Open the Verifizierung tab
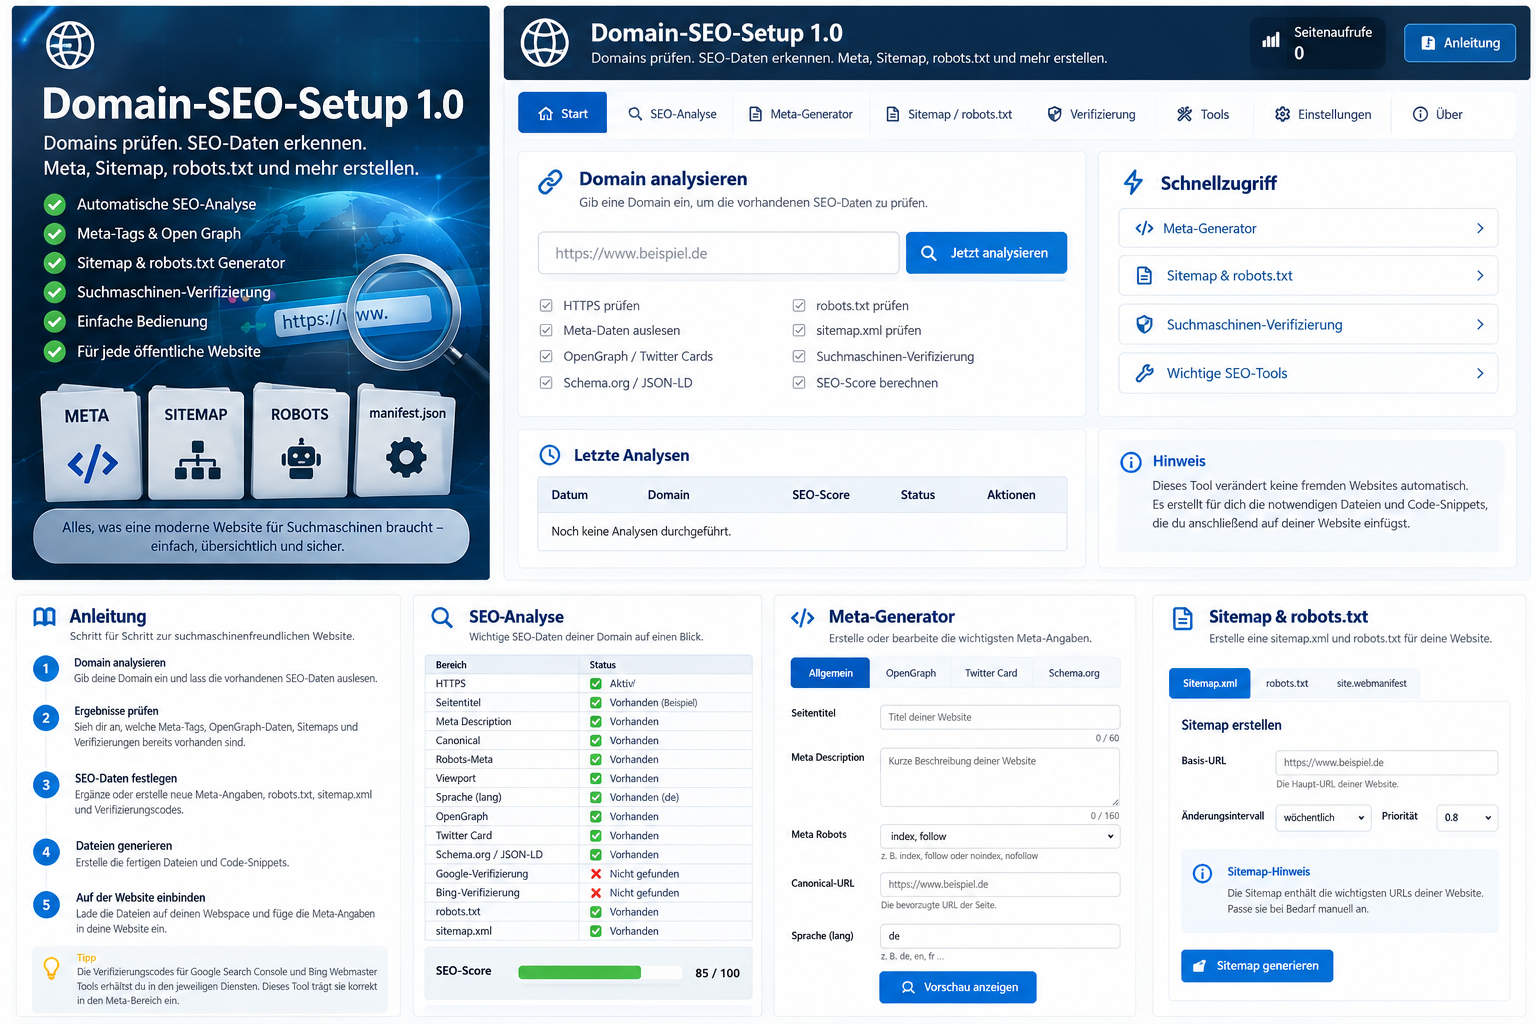This screenshot has height=1024, width=1536. pyautogui.click(x=1091, y=114)
